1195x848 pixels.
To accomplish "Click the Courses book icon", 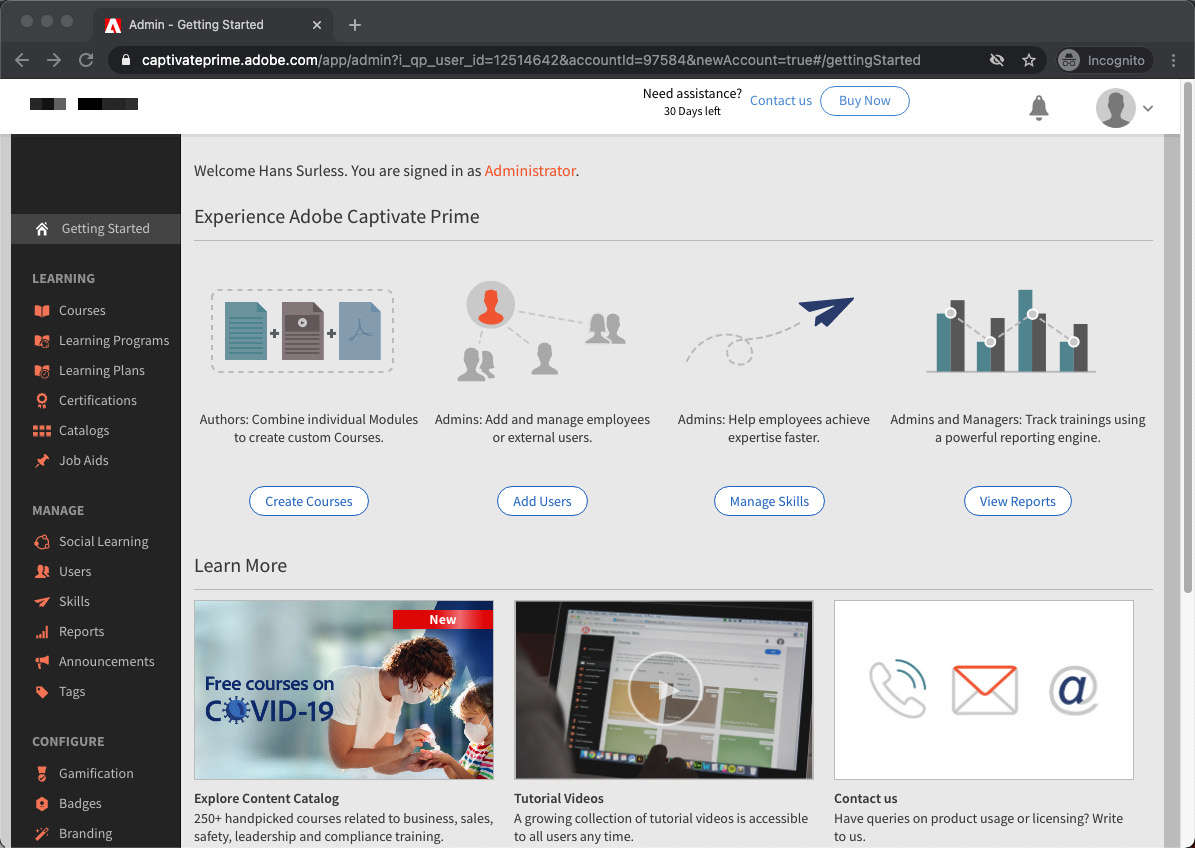I will point(42,311).
